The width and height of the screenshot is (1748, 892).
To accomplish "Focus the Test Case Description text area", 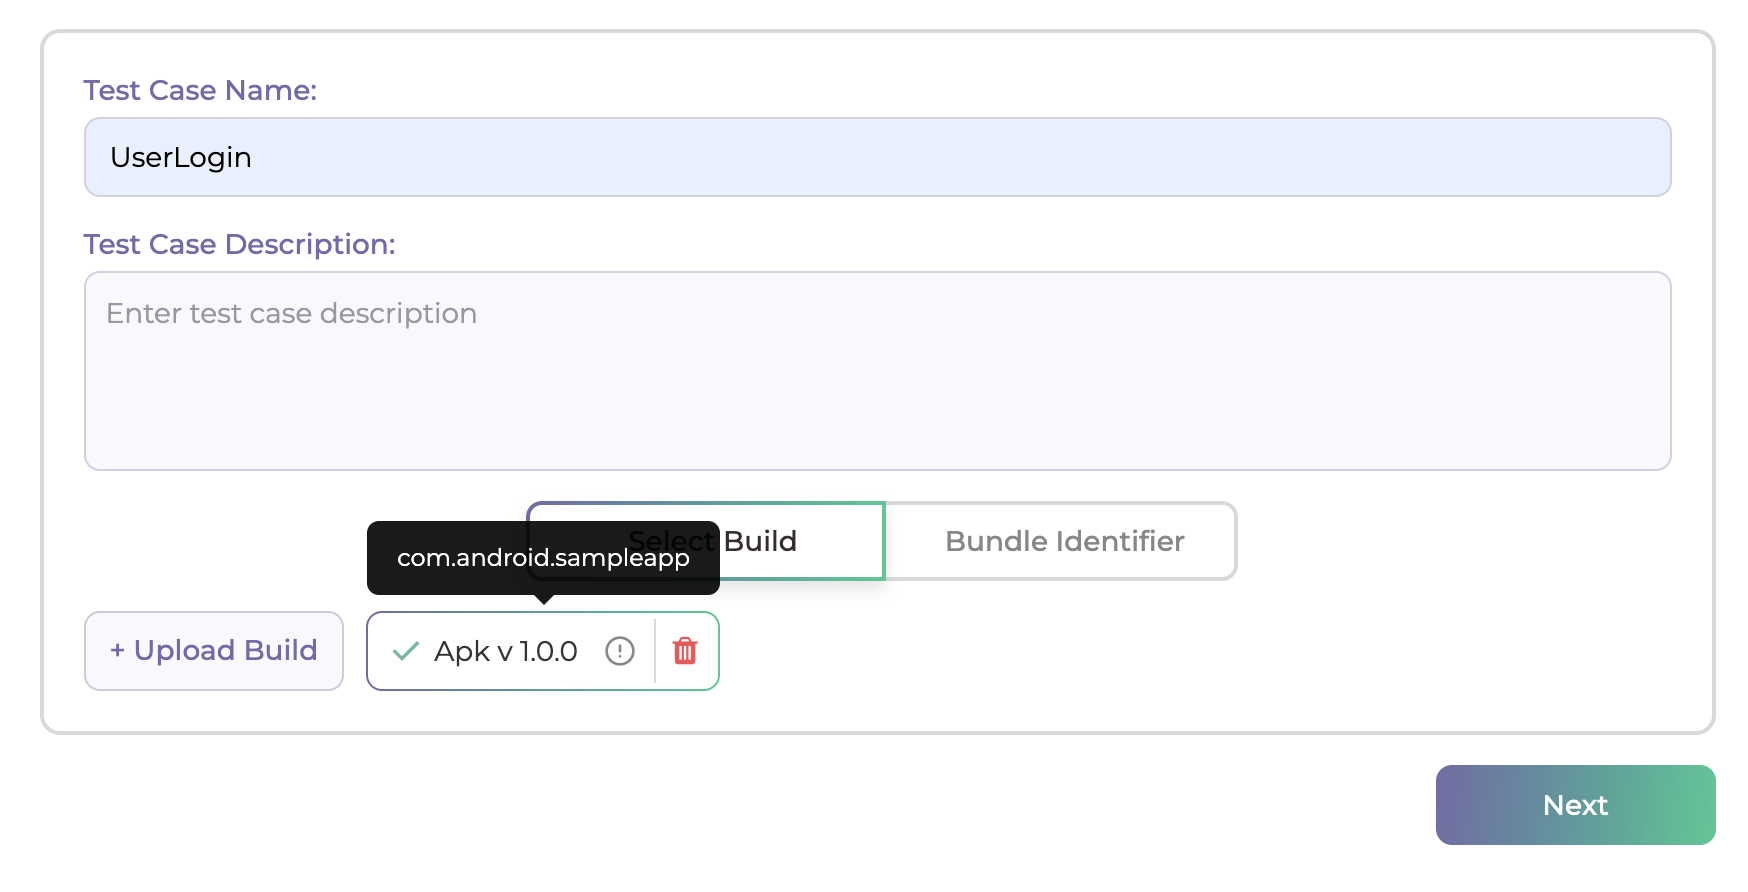I will click(x=877, y=390).
